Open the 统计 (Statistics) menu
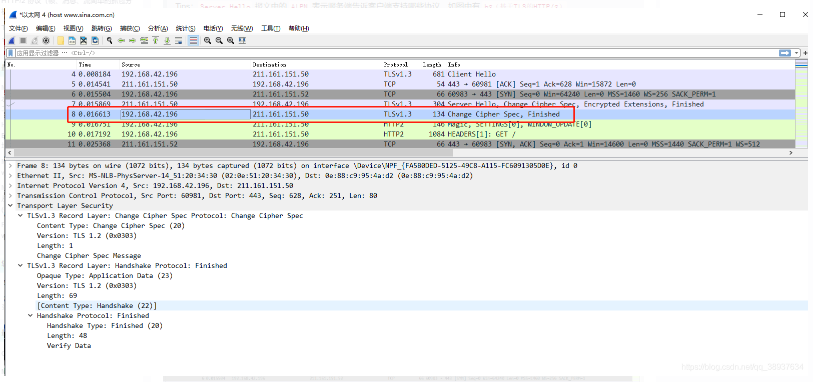Image resolution: width=813 pixels, height=382 pixels. point(185,29)
